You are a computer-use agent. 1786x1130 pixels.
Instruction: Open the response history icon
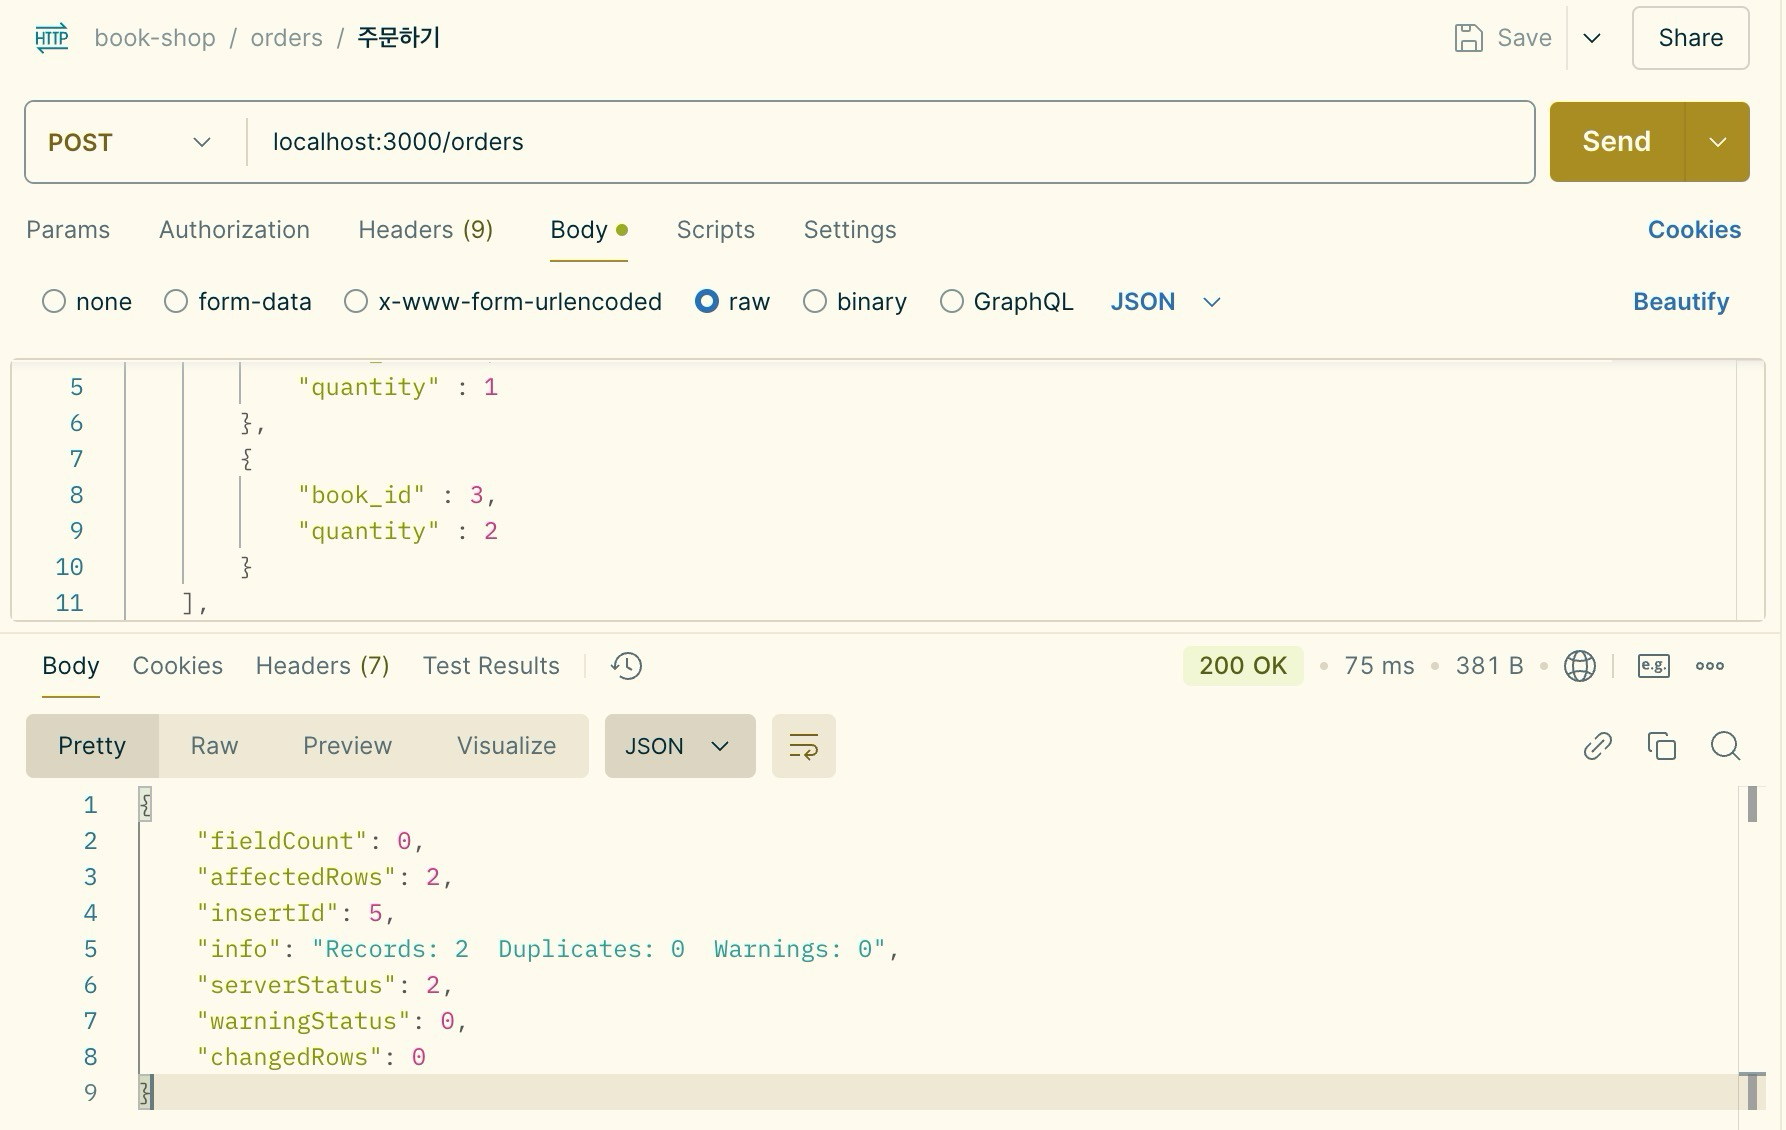626,666
